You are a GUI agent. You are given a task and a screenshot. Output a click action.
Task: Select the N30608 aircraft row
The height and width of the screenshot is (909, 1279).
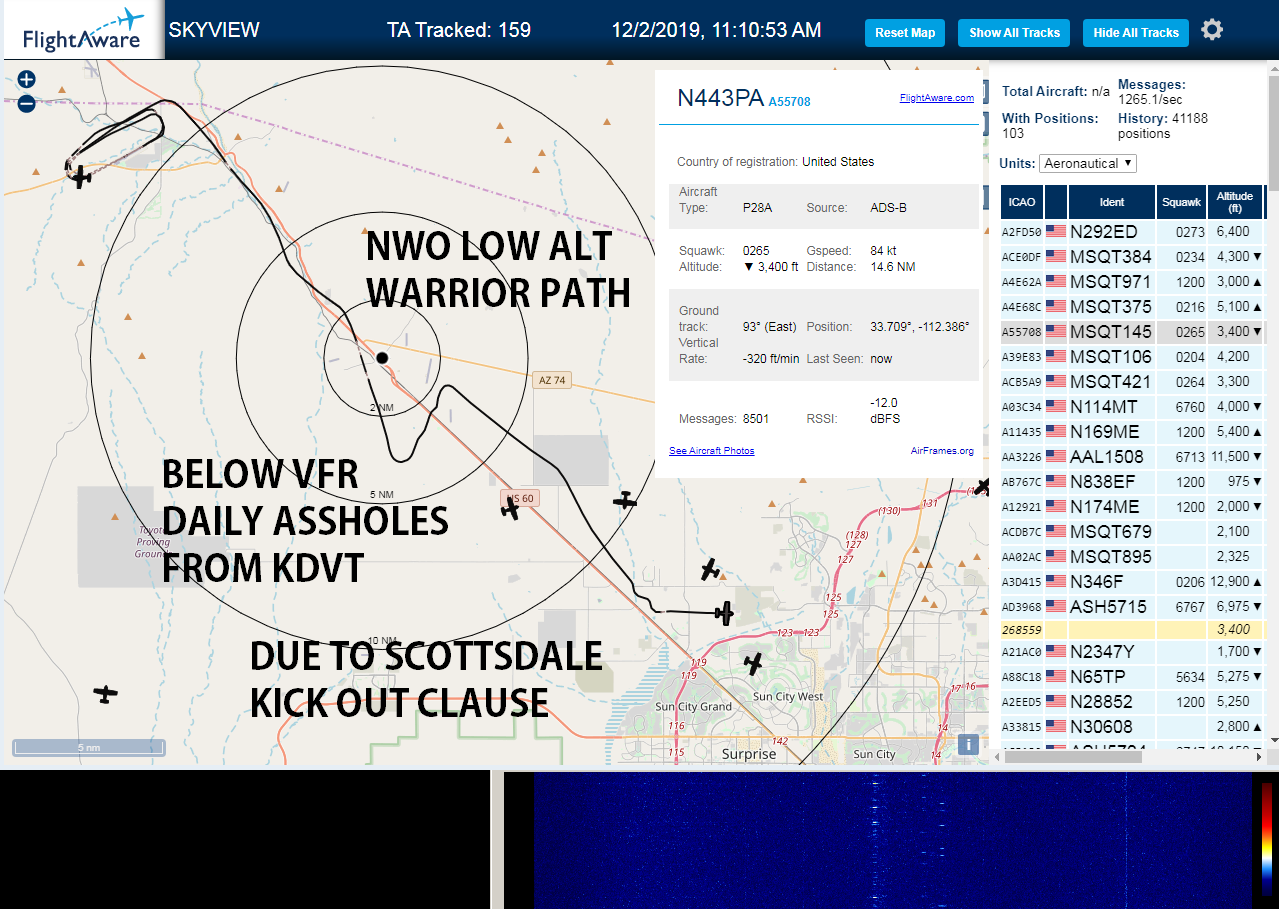1133,727
